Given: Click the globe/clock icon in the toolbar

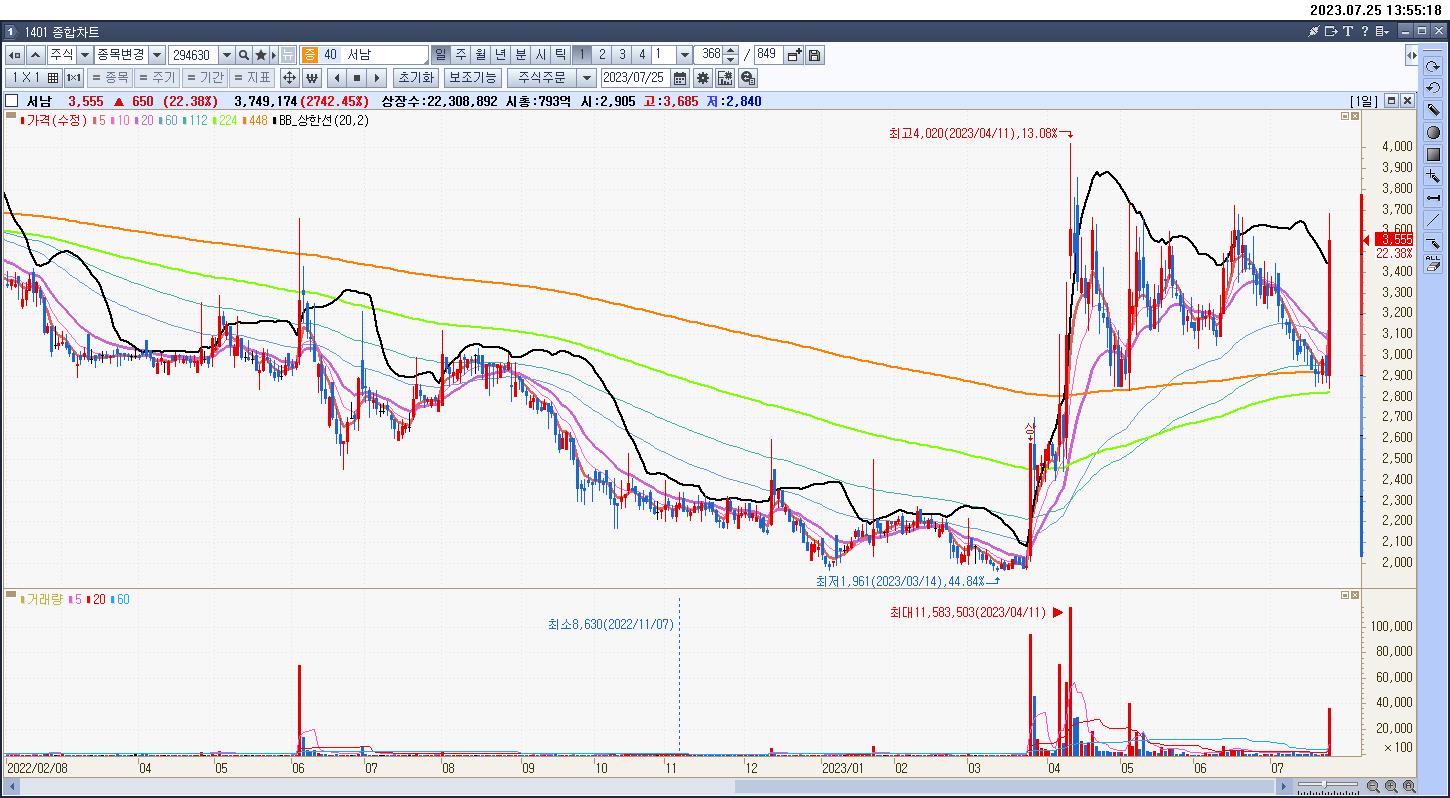Looking at the screenshot, I should 748,78.
